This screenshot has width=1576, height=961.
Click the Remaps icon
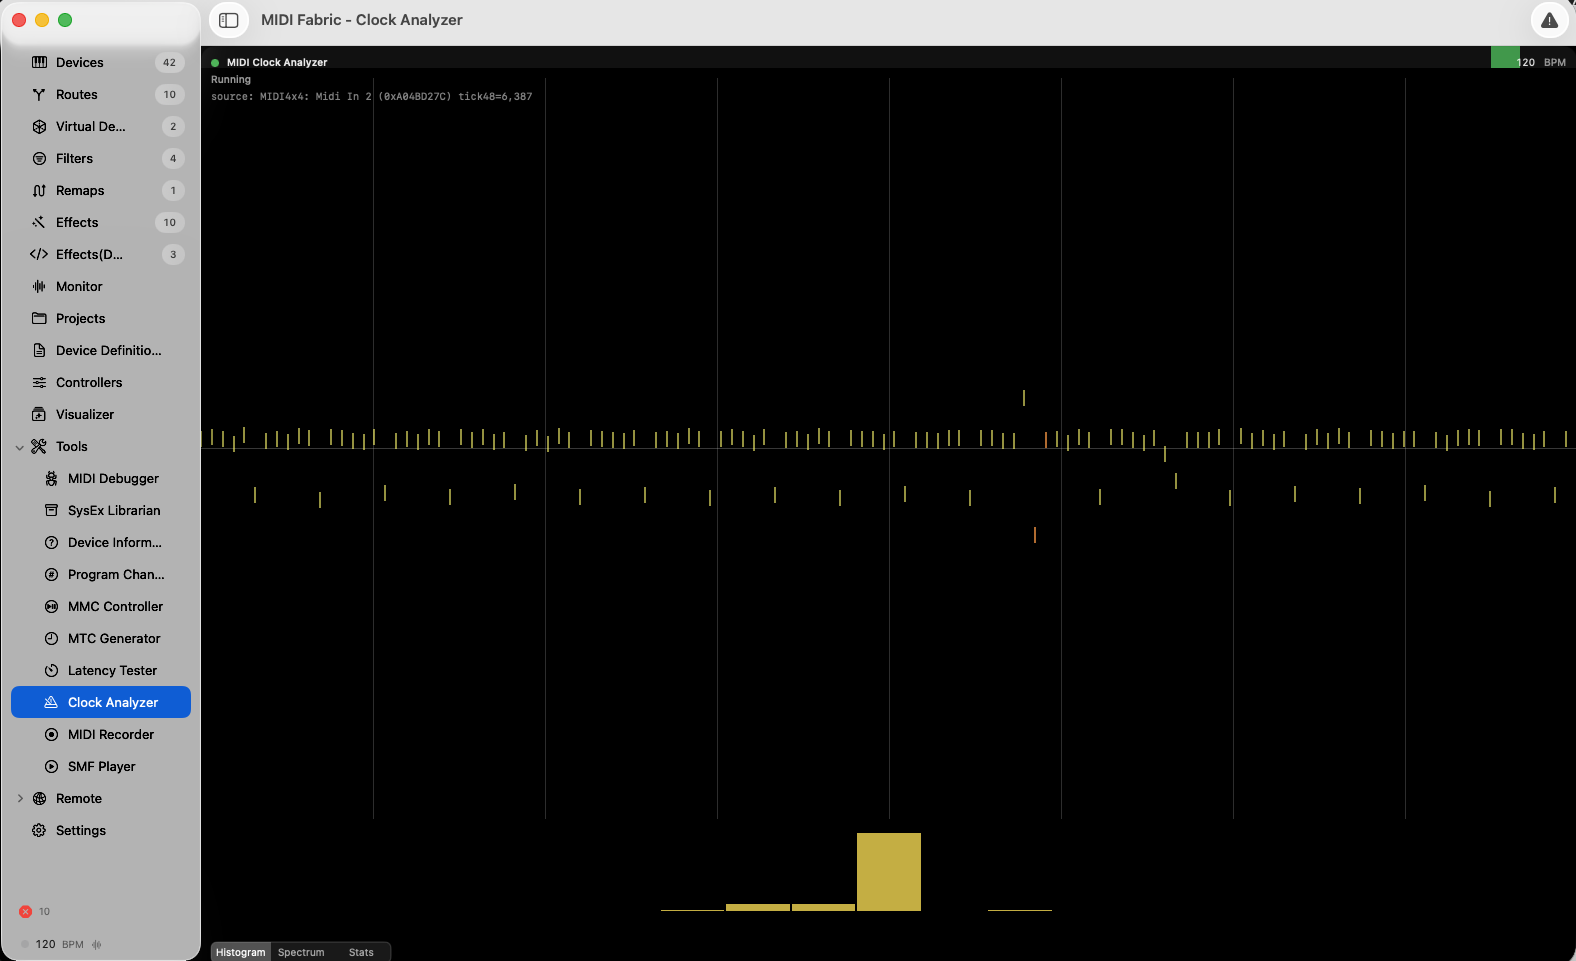pos(39,190)
